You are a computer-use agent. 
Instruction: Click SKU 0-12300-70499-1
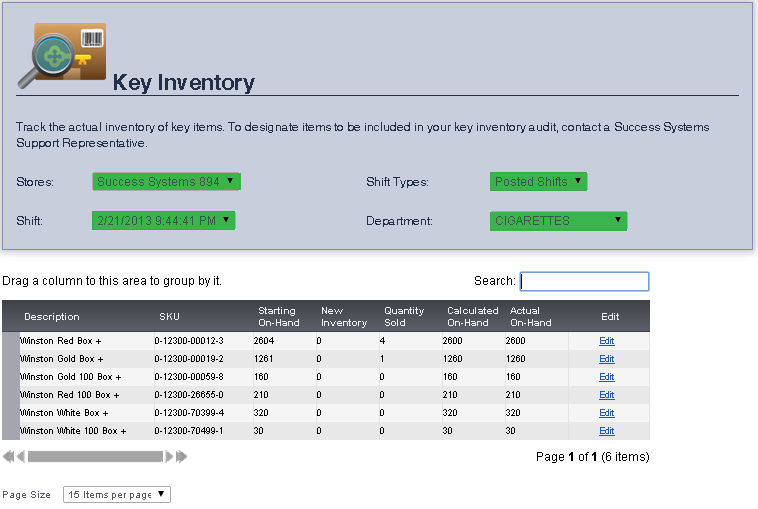(x=189, y=431)
